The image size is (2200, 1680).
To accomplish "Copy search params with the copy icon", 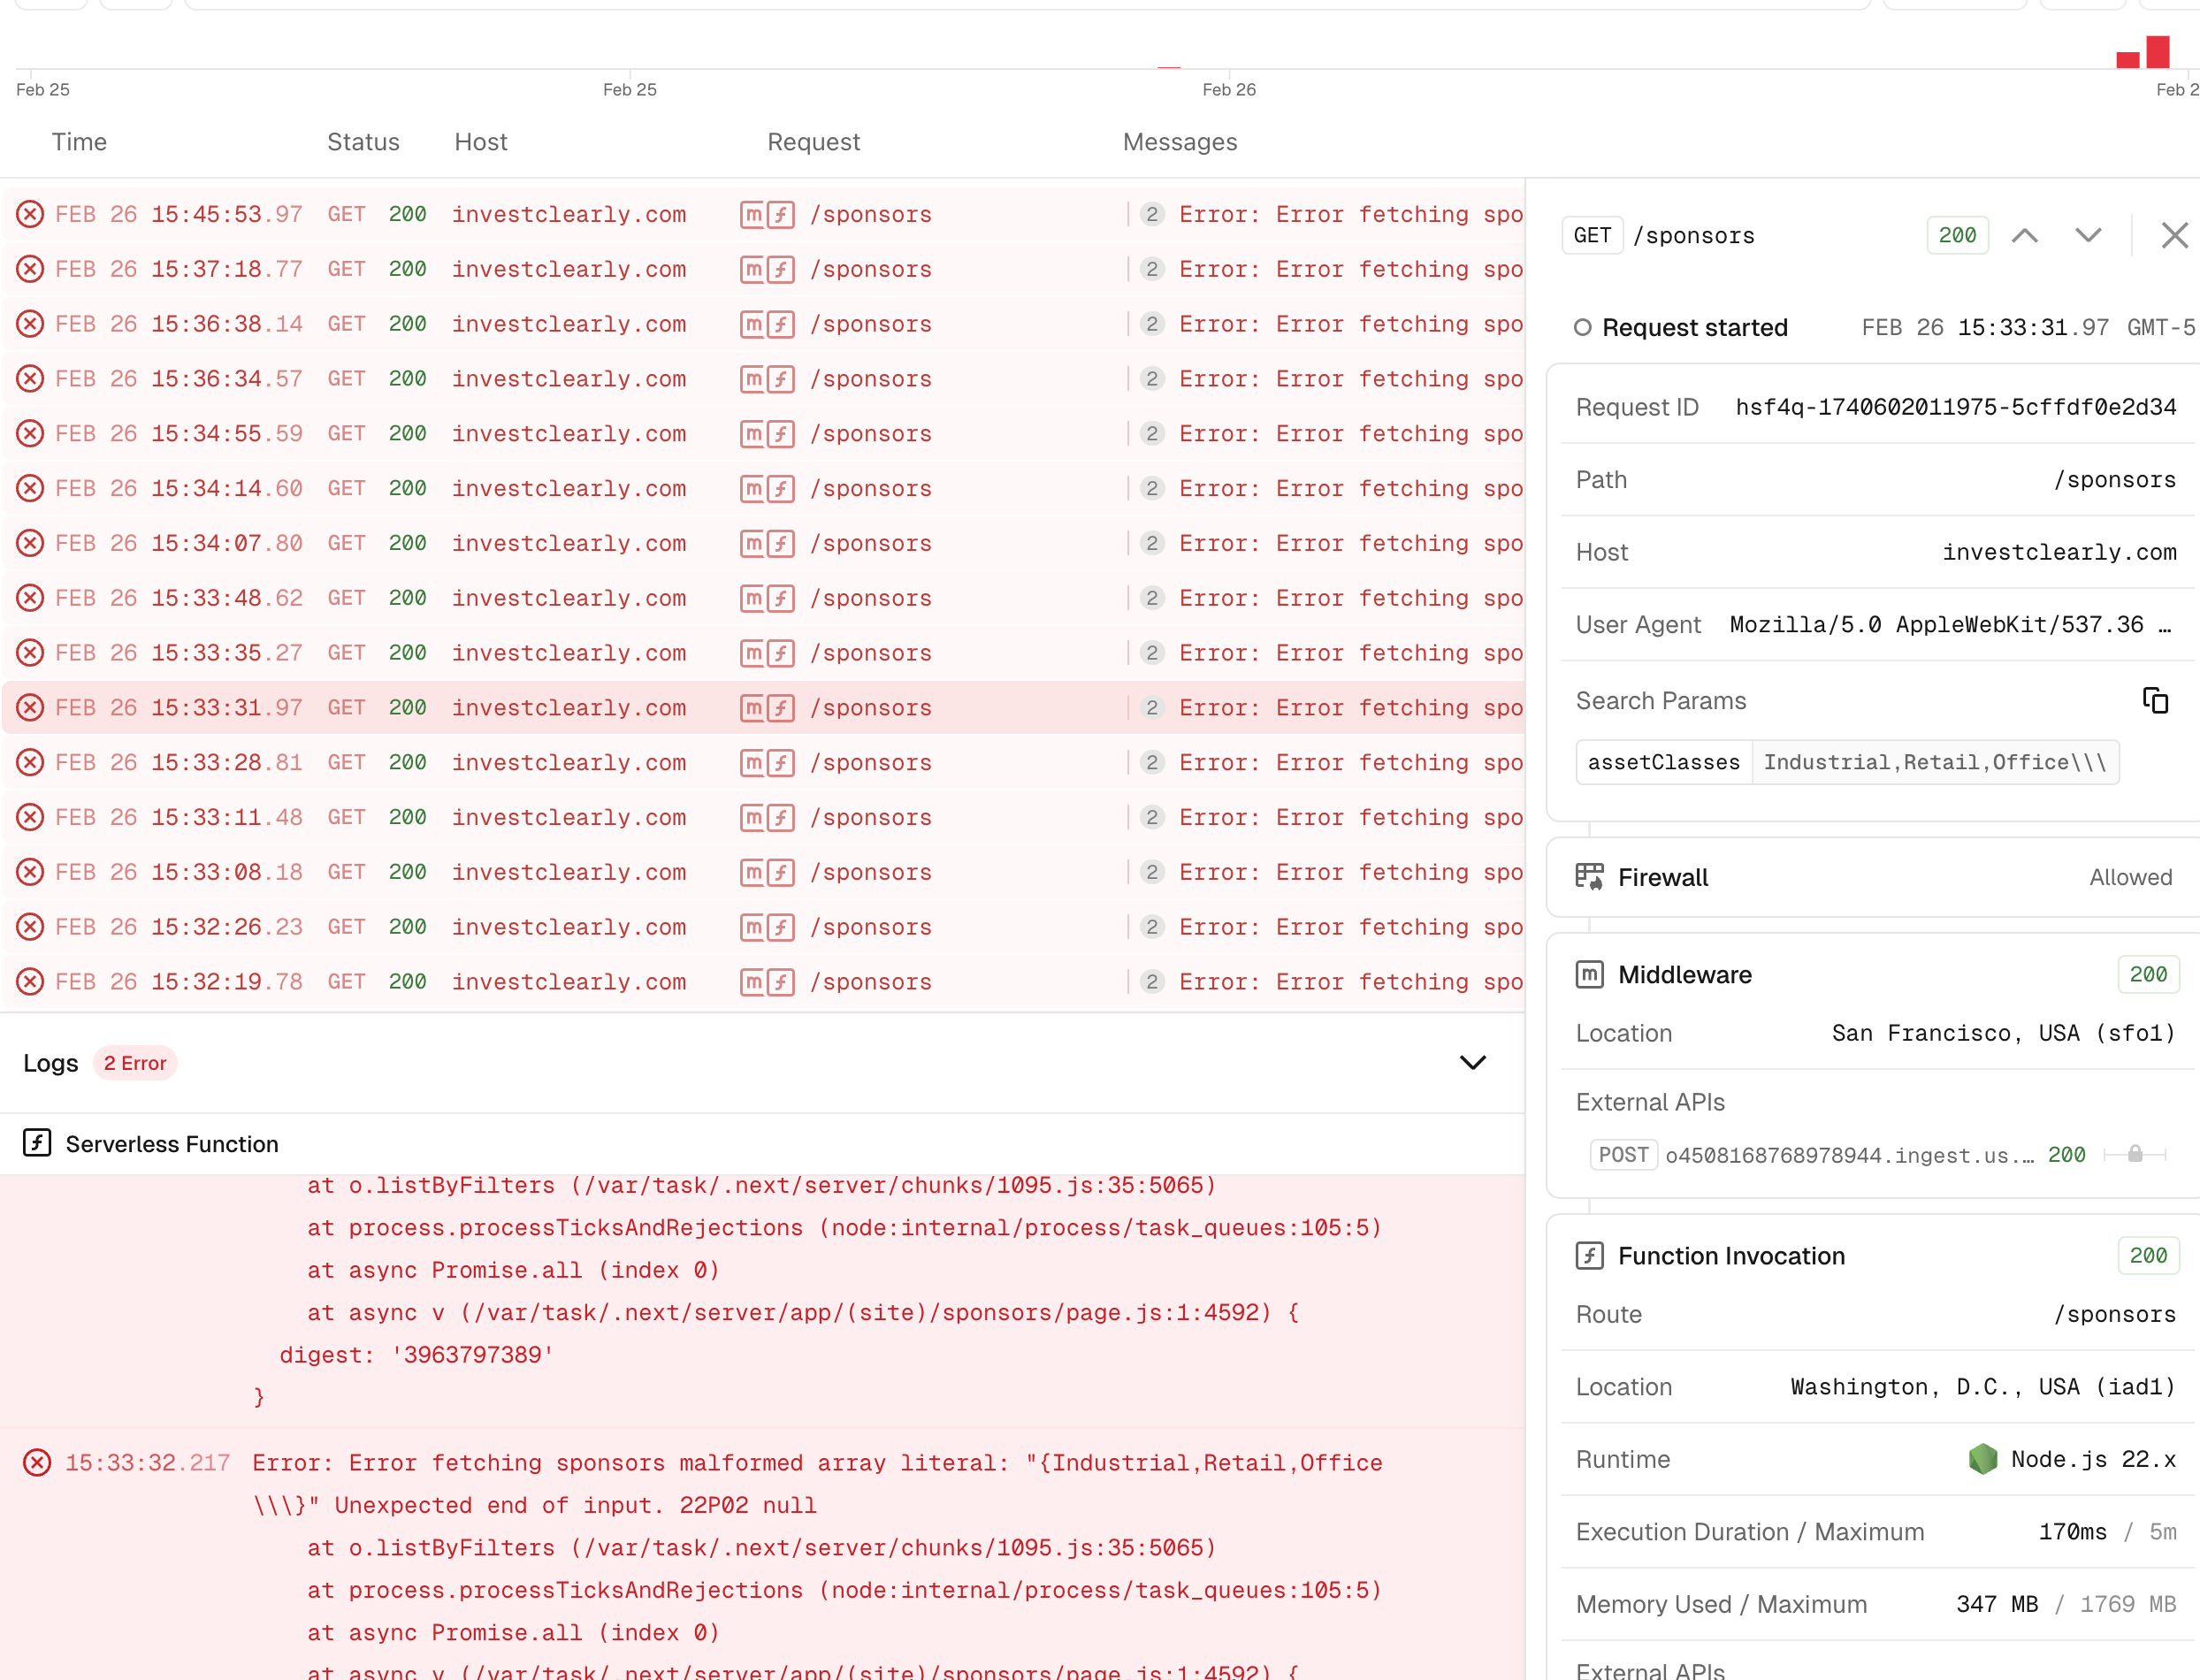I will [2155, 701].
